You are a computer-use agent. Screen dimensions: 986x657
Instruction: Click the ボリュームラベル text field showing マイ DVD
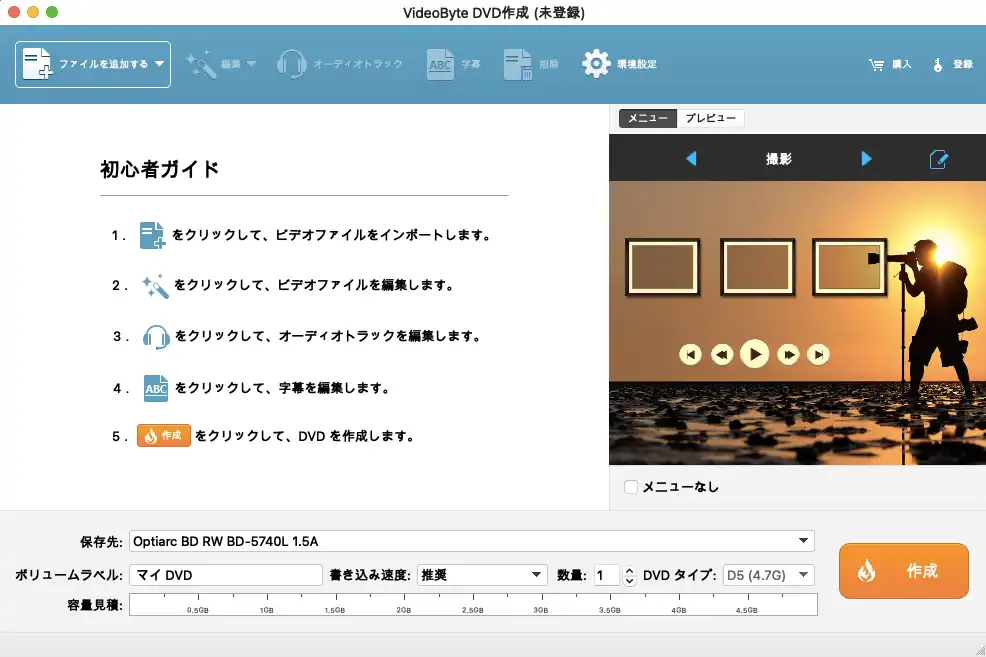point(225,574)
